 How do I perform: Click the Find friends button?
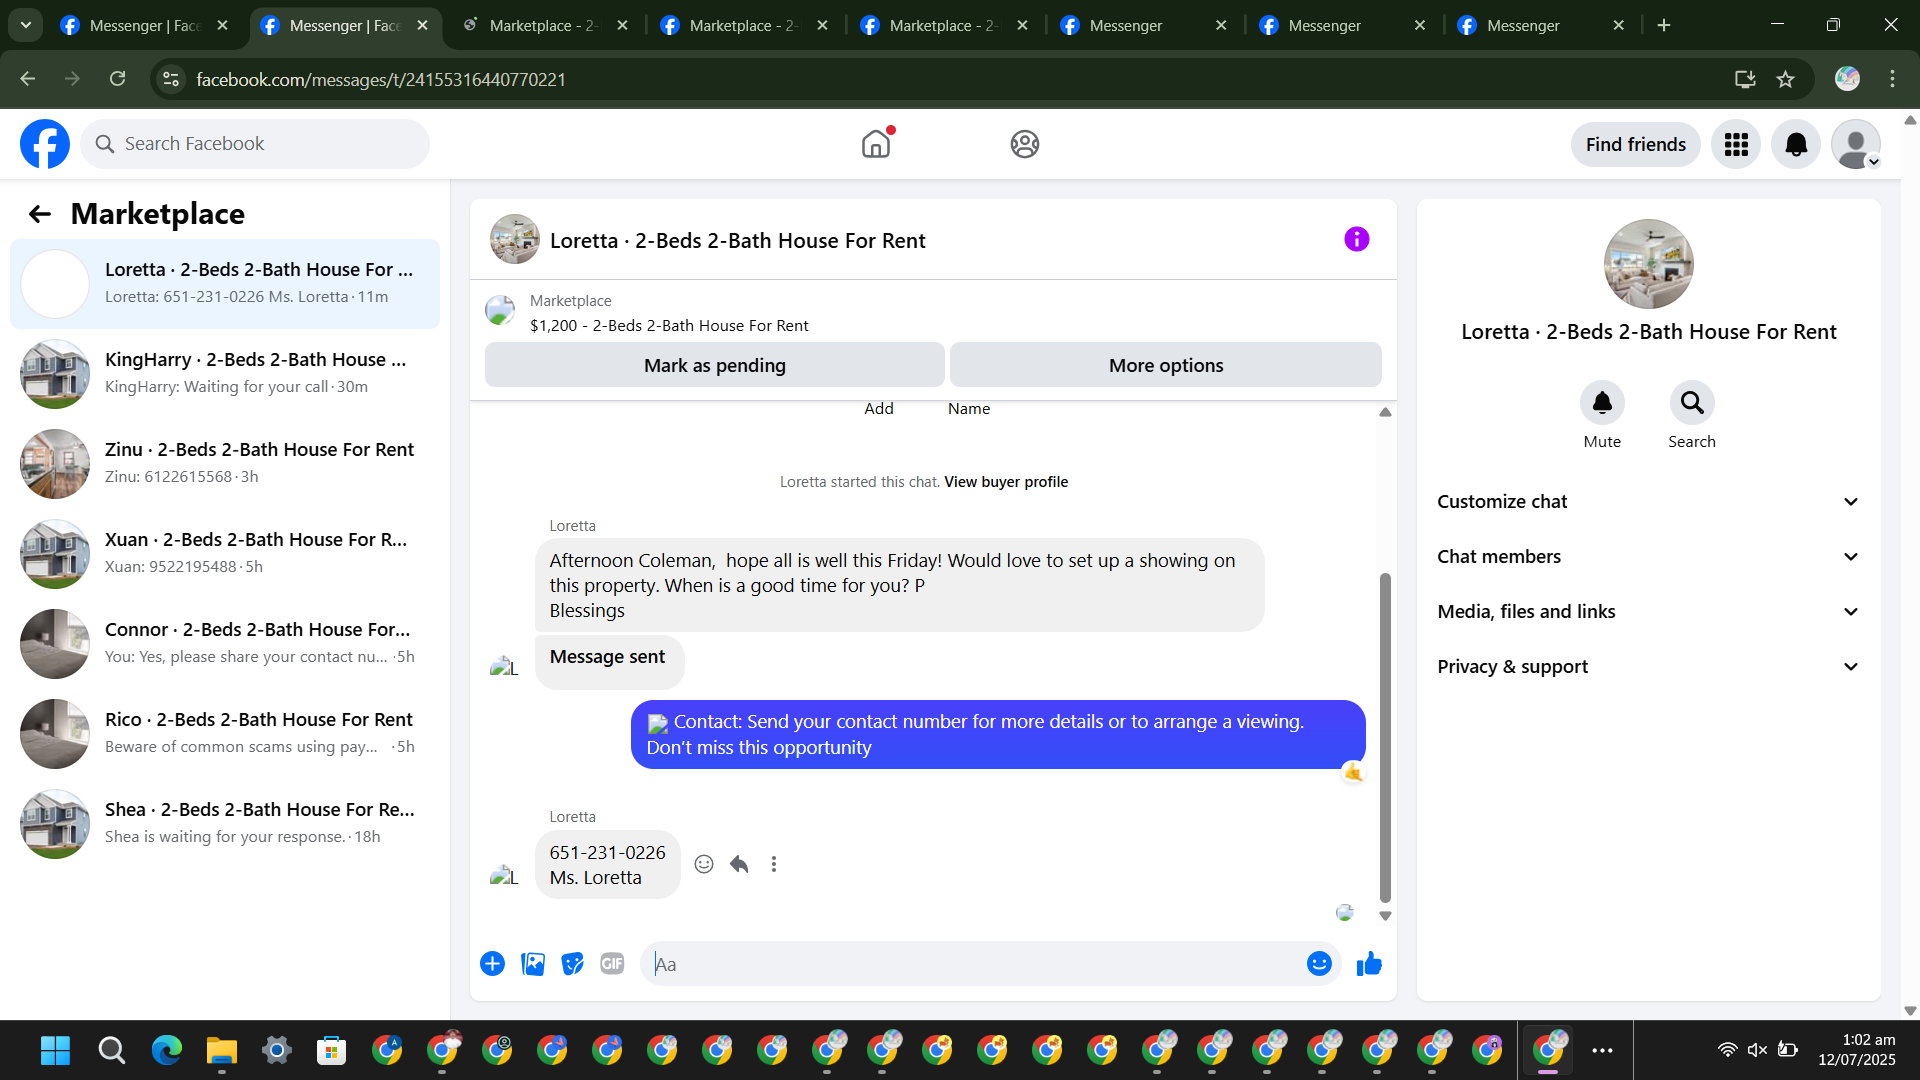pyautogui.click(x=1636, y=145)
